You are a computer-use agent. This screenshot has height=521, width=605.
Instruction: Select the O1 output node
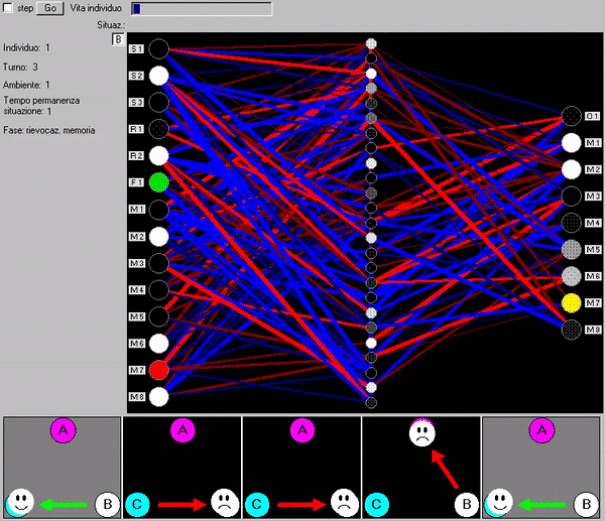[571, 116]
